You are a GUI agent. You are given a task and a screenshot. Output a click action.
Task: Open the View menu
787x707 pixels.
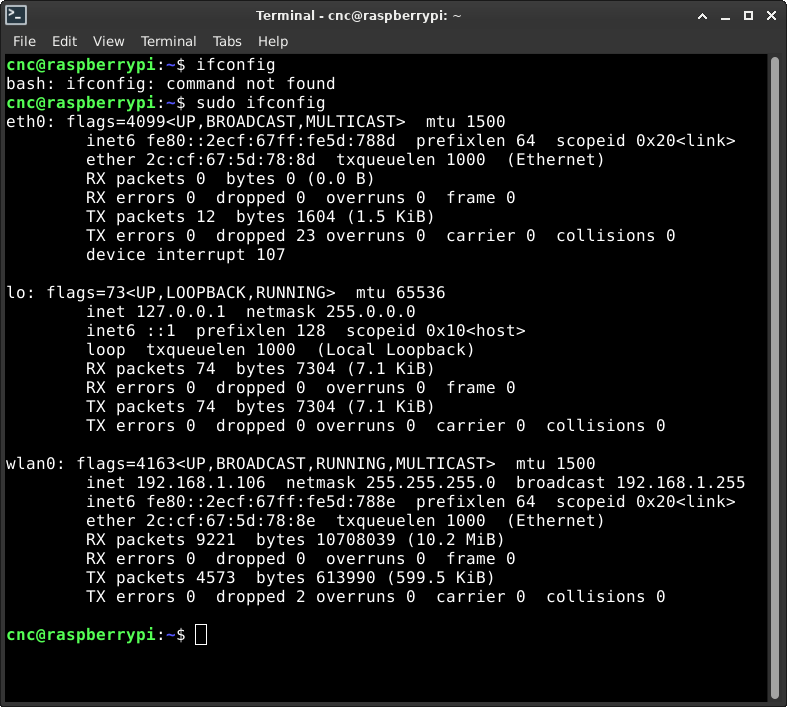pyautogui.click(x=108, y=41)
